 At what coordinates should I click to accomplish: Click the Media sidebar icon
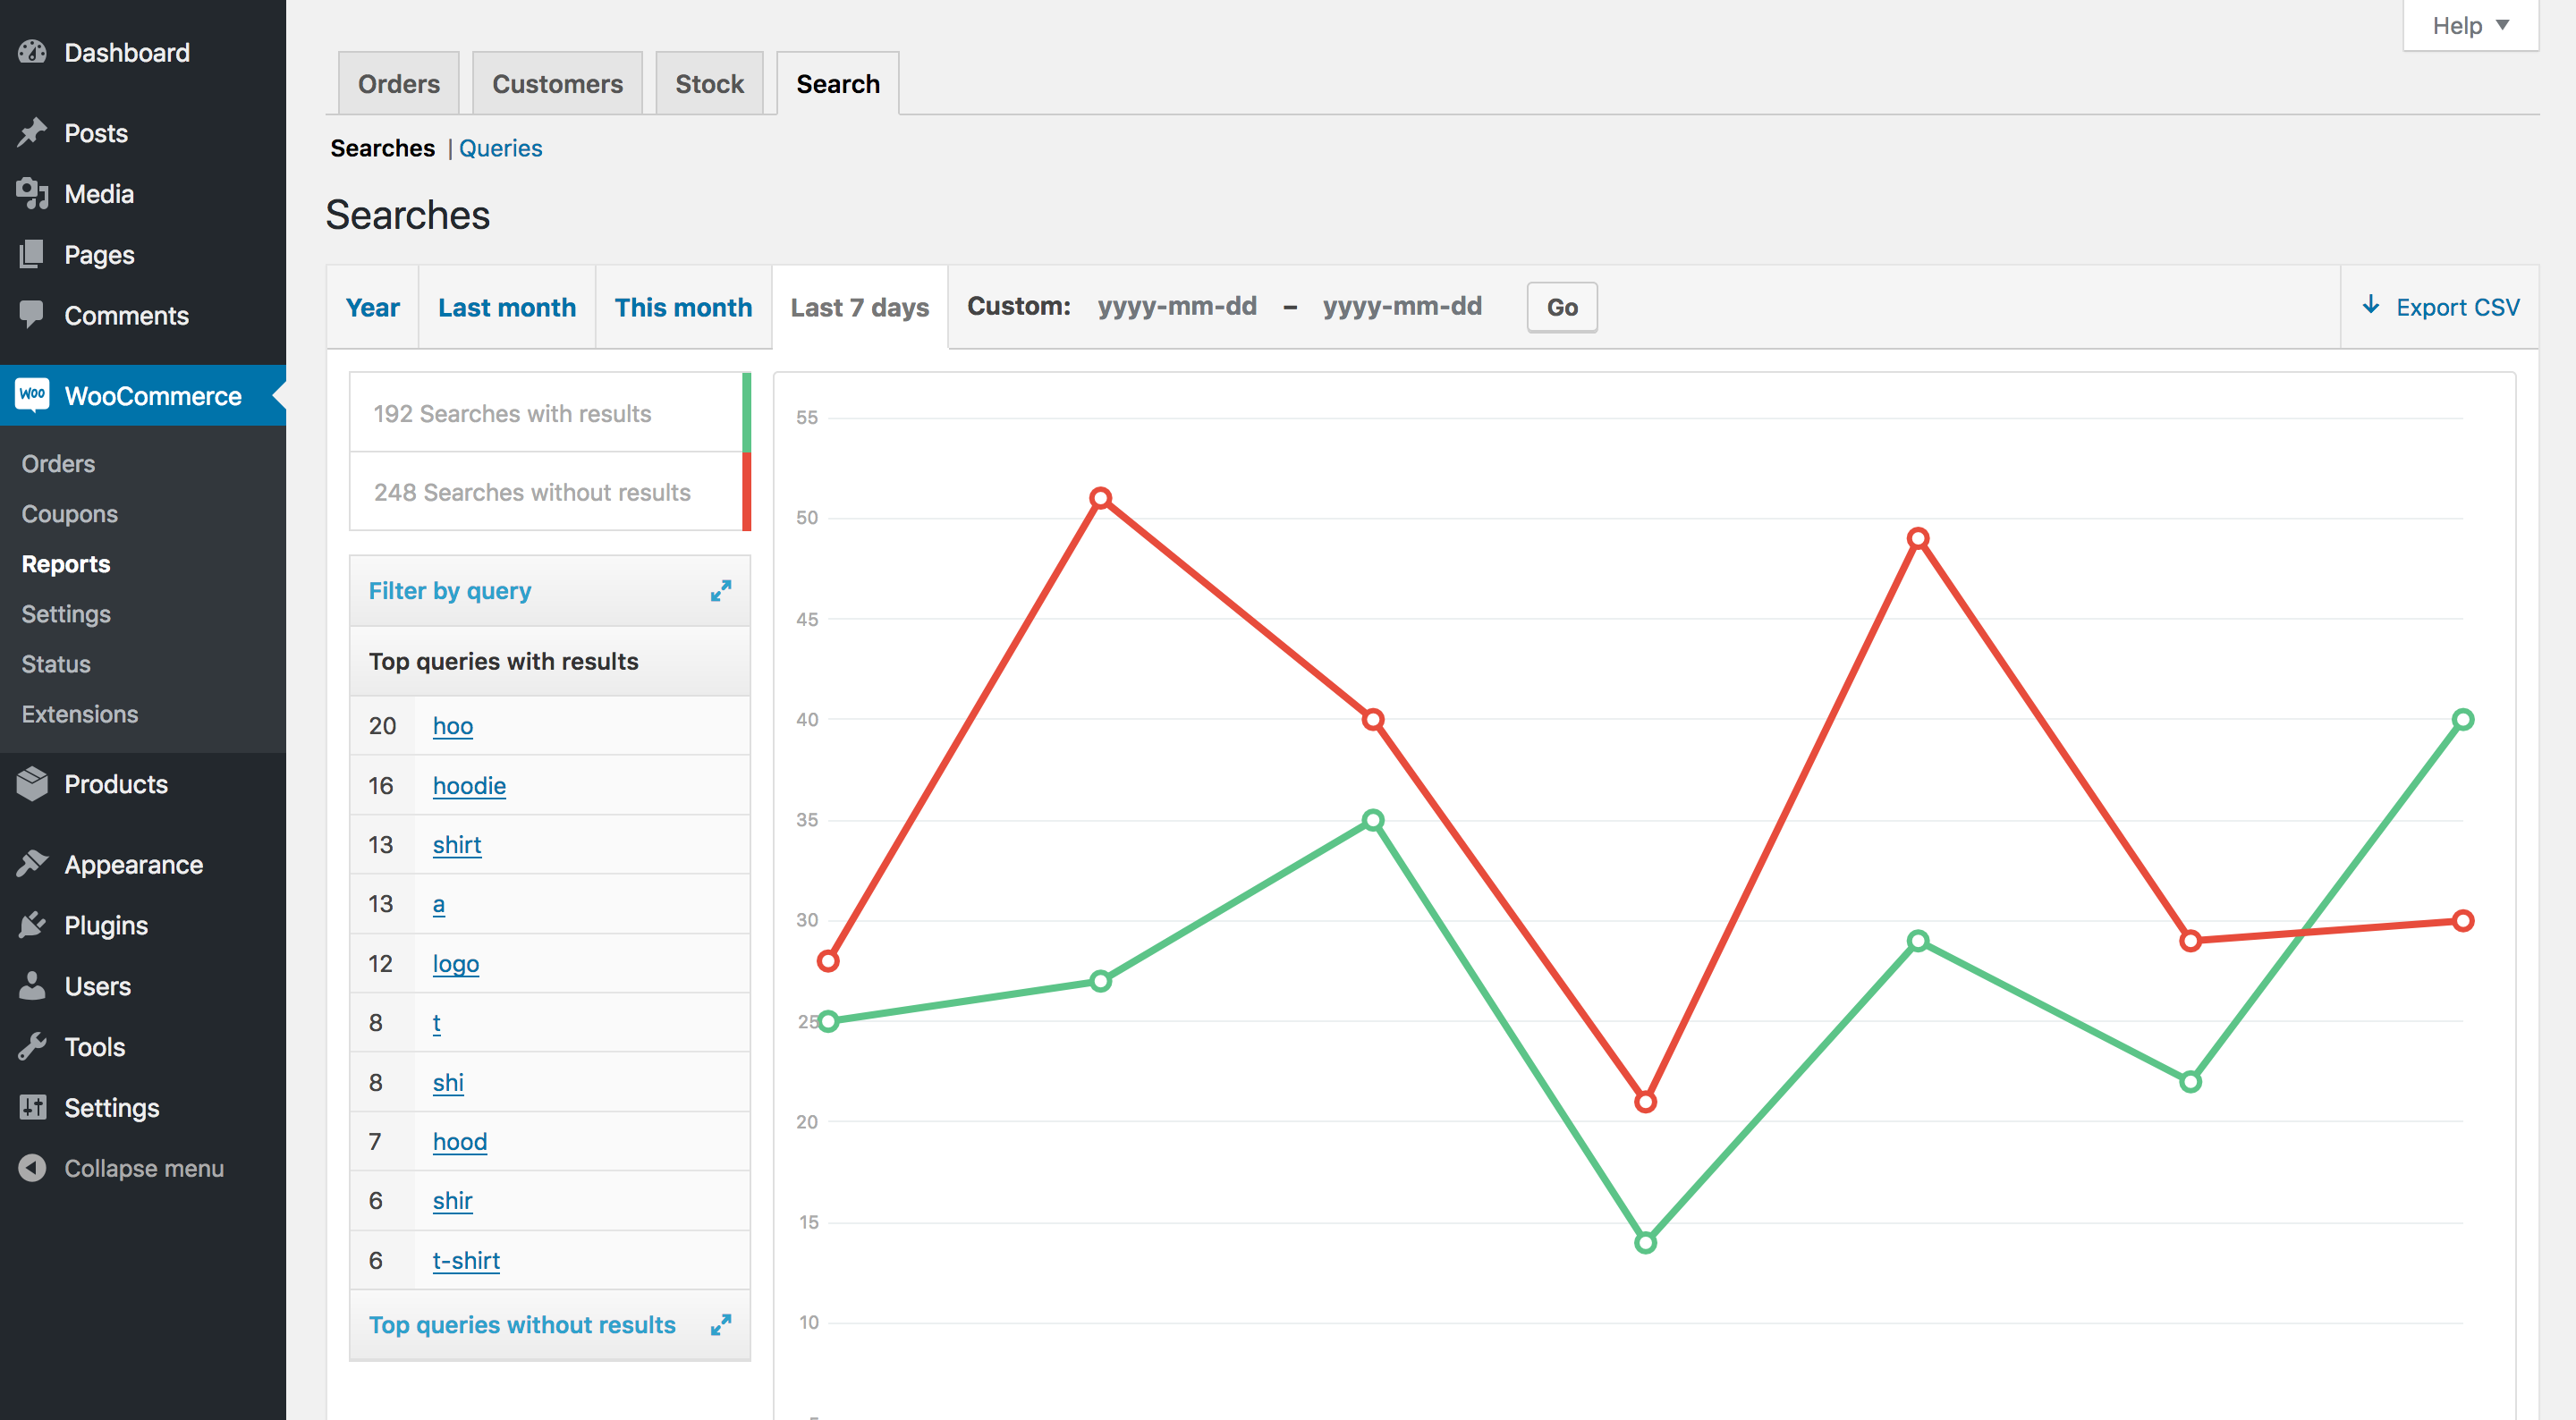35,192
